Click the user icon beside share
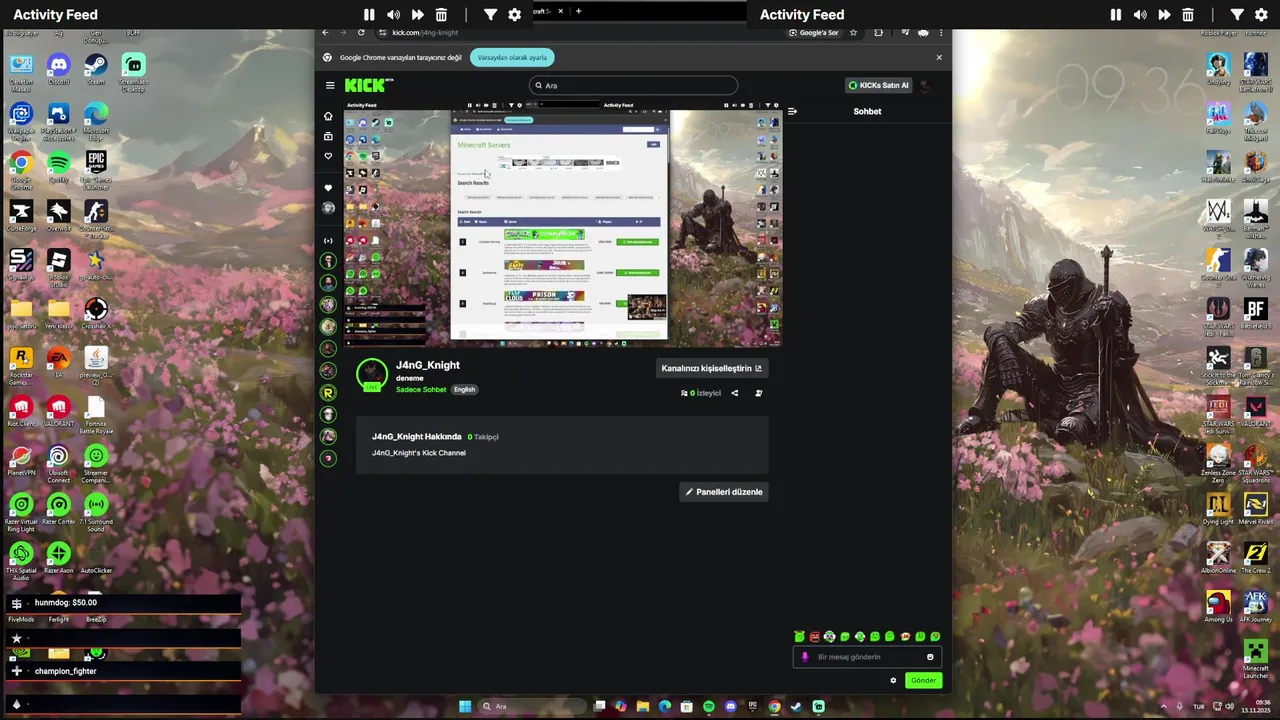The height and width of the screenshot is (720, 1280). 758,393
